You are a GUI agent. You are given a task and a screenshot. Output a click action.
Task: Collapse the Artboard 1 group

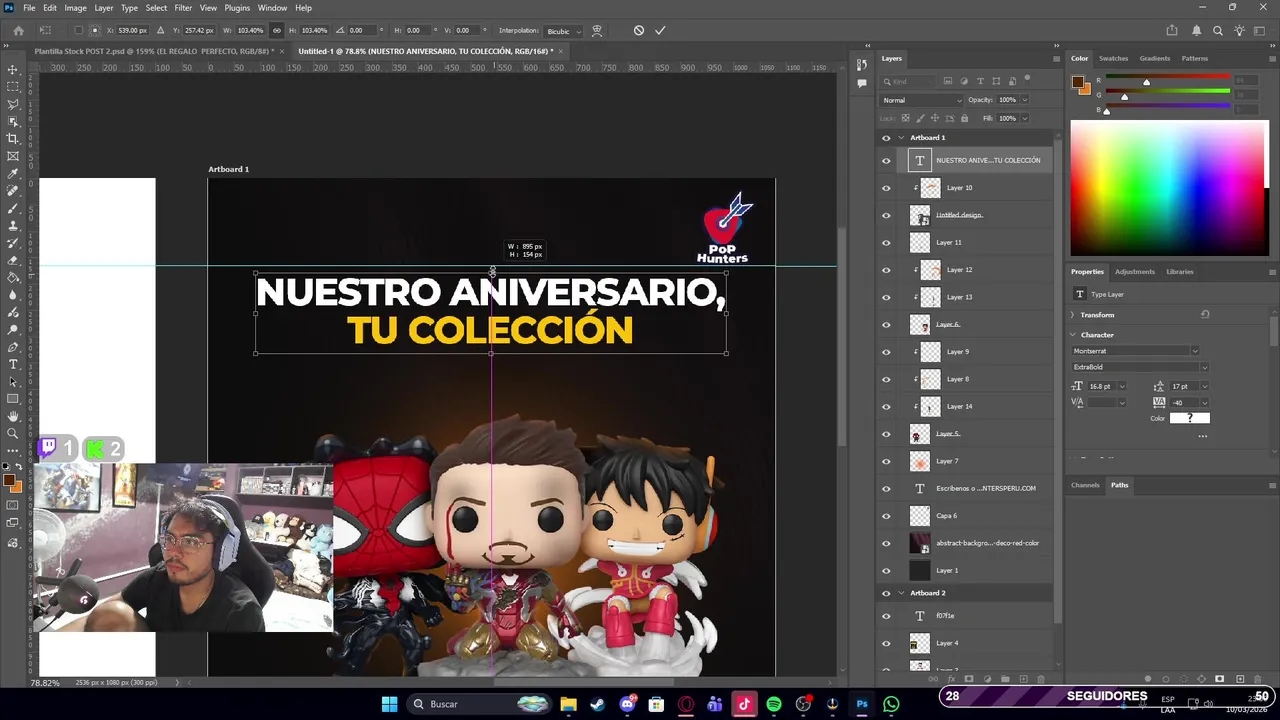point(901,138)
